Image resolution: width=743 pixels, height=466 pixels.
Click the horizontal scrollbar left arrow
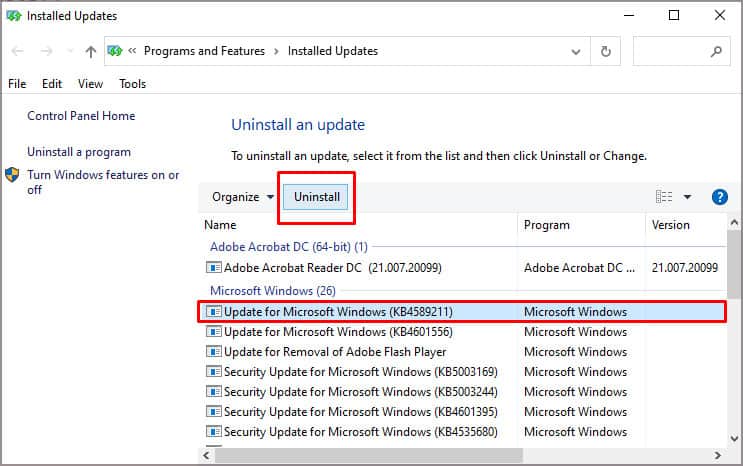[206, 455]
